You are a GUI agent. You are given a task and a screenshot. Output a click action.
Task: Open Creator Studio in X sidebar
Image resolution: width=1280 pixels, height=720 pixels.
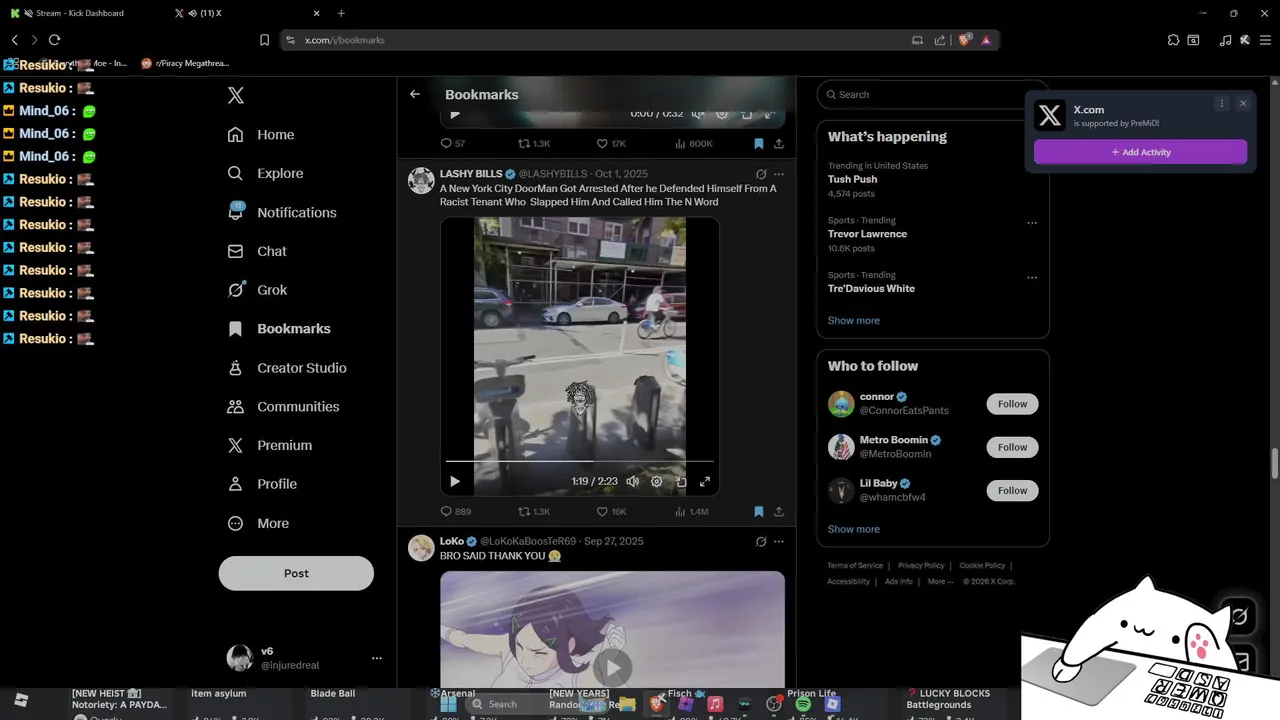287,368
